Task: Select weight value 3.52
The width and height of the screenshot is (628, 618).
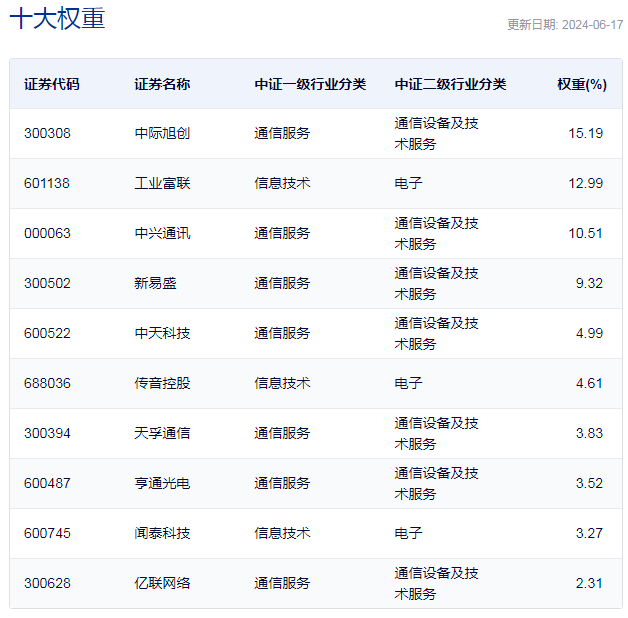Action: point(589,483)
